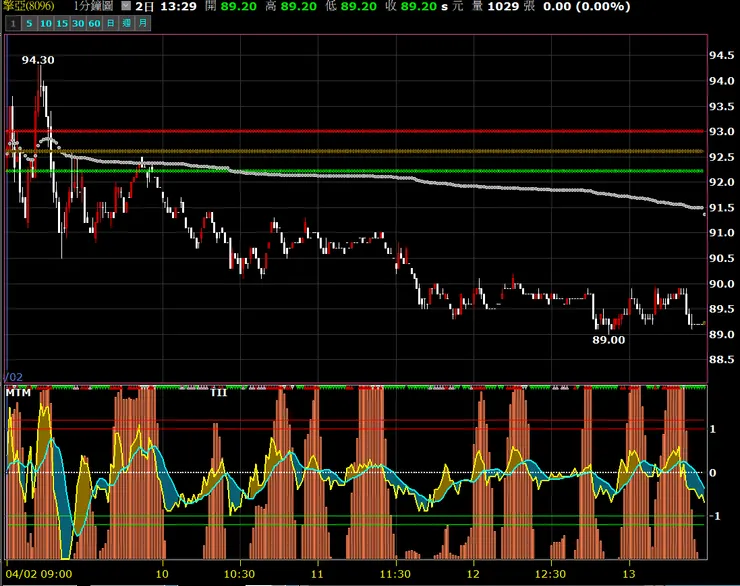
Task: Switch to the monthly (月) chart
Action: 143,23
